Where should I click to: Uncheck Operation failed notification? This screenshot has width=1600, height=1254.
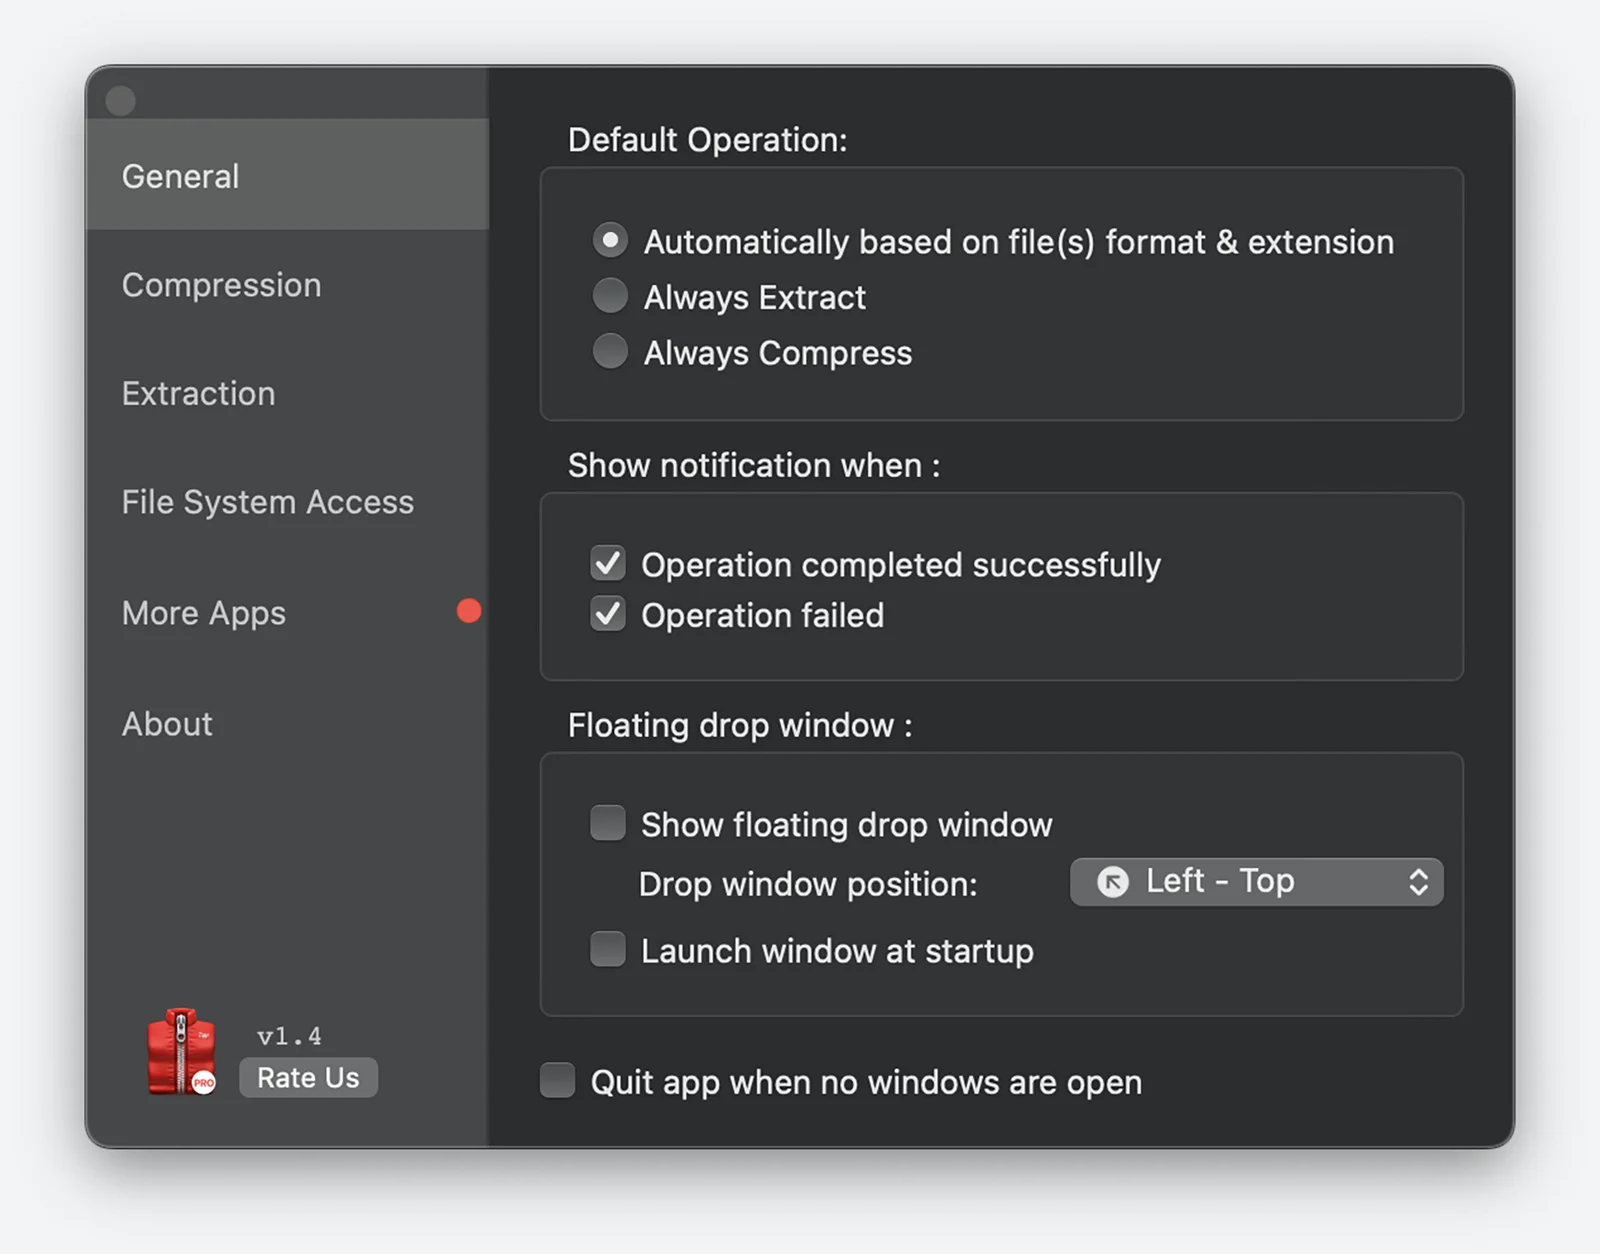click(x=608, y=614)
